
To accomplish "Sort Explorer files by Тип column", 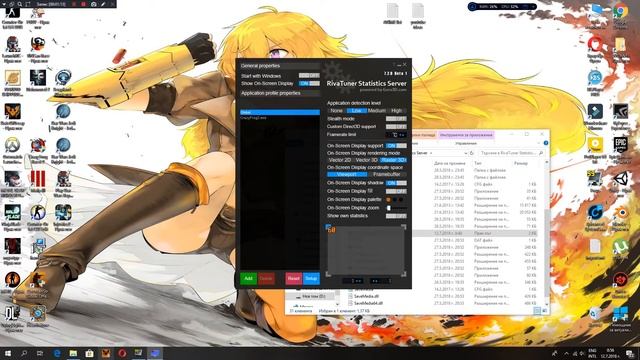I will 478,163.
